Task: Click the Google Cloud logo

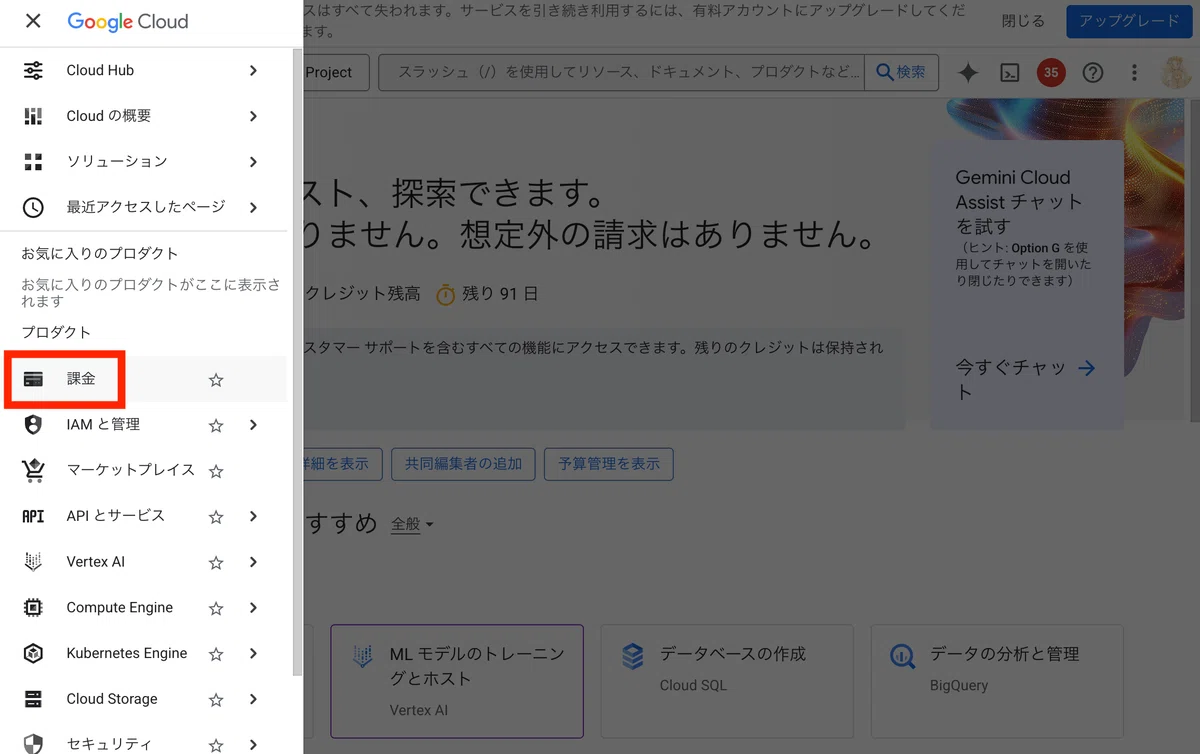Action: point(128,21)
